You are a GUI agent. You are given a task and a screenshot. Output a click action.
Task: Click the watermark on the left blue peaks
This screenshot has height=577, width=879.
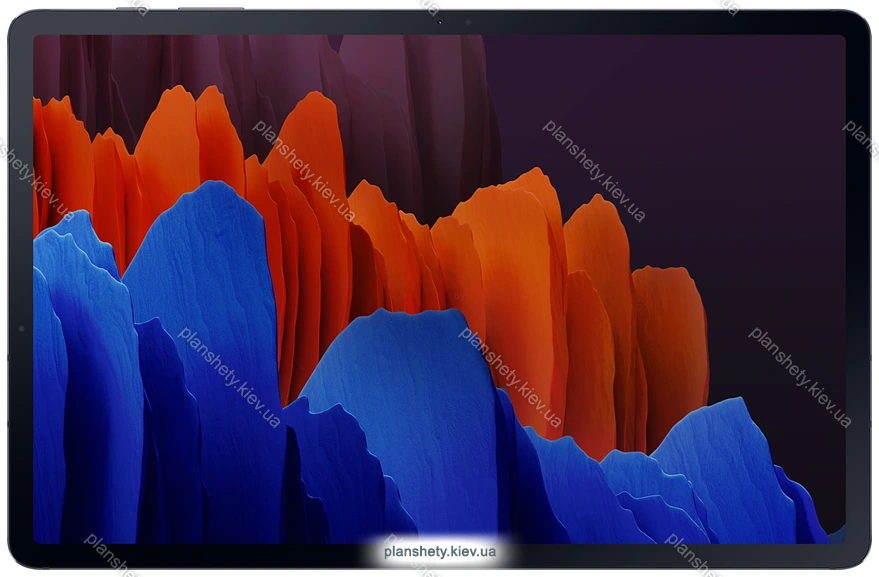(x=229, y=376)
